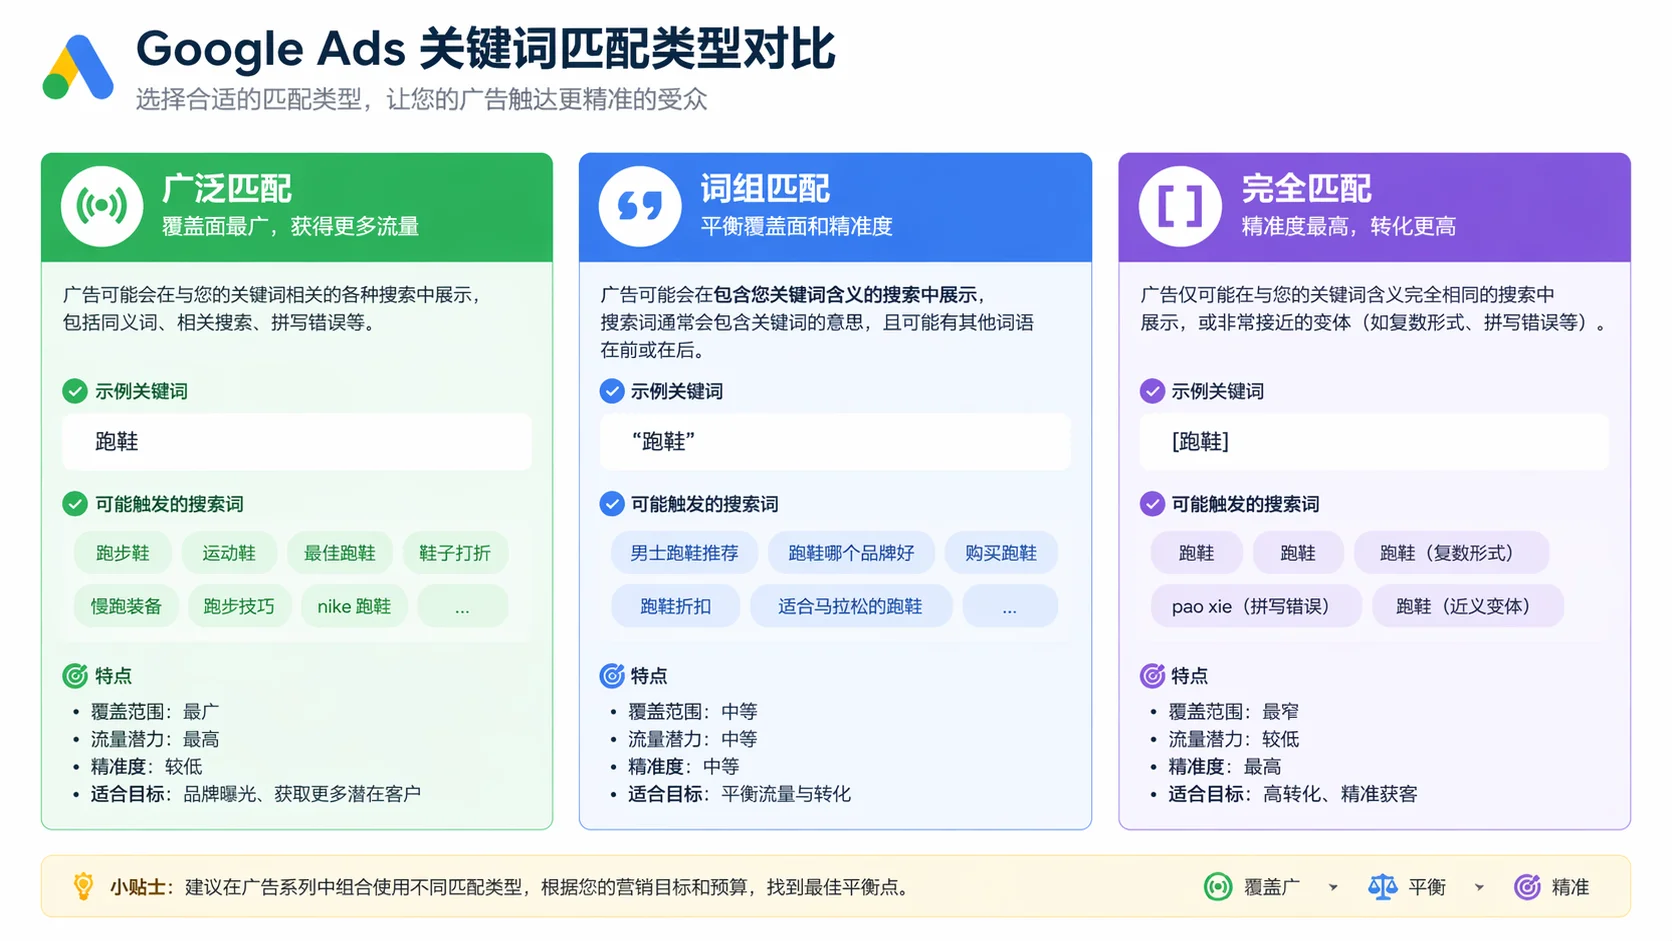This screenshot has height=941, width=1672.
Task: Select the 完全匹配 header section
Action: 1374,206
